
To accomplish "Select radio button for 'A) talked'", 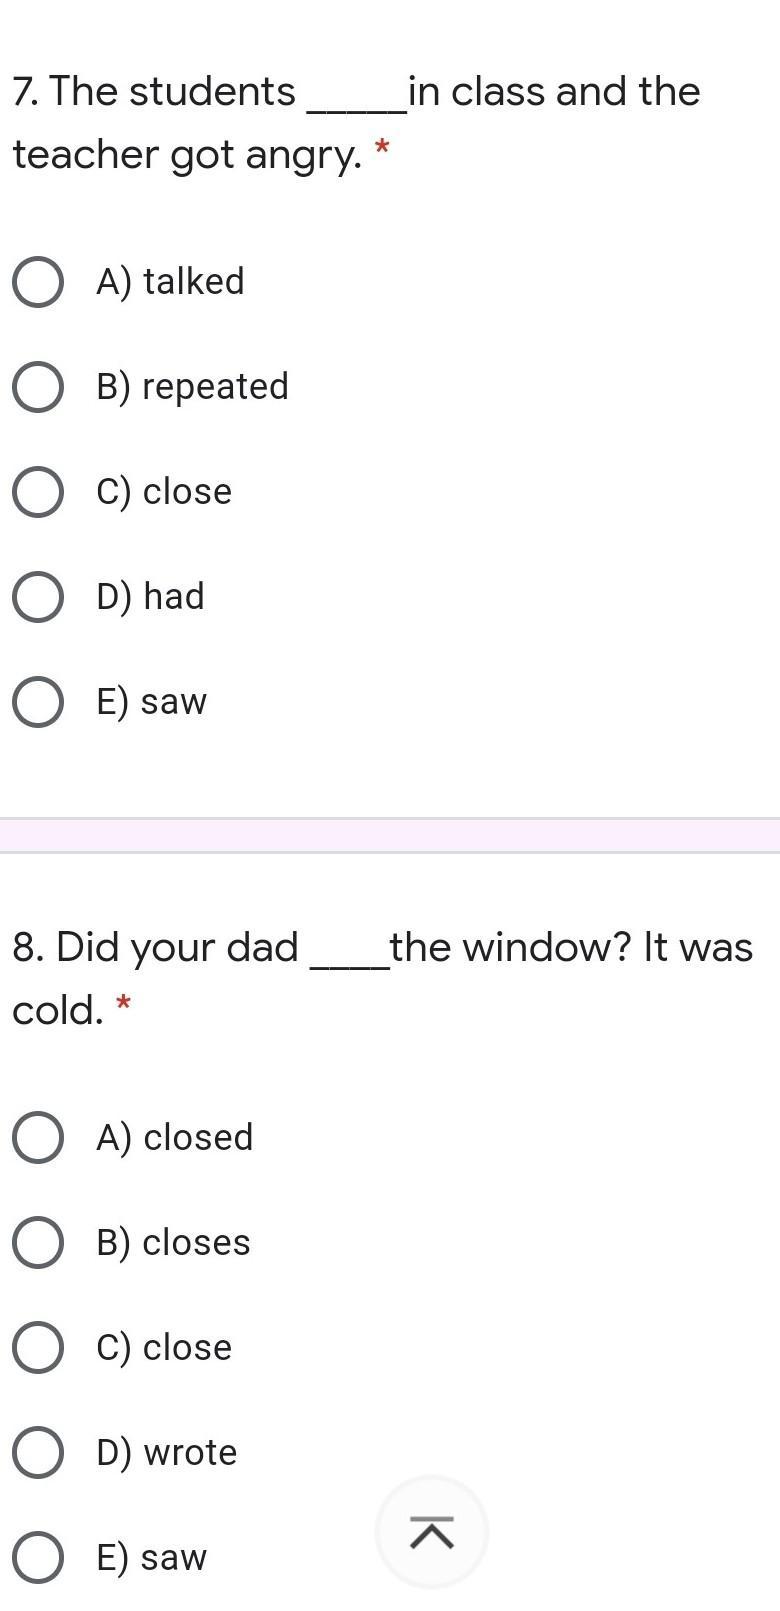I will click(x=38, y=282).
